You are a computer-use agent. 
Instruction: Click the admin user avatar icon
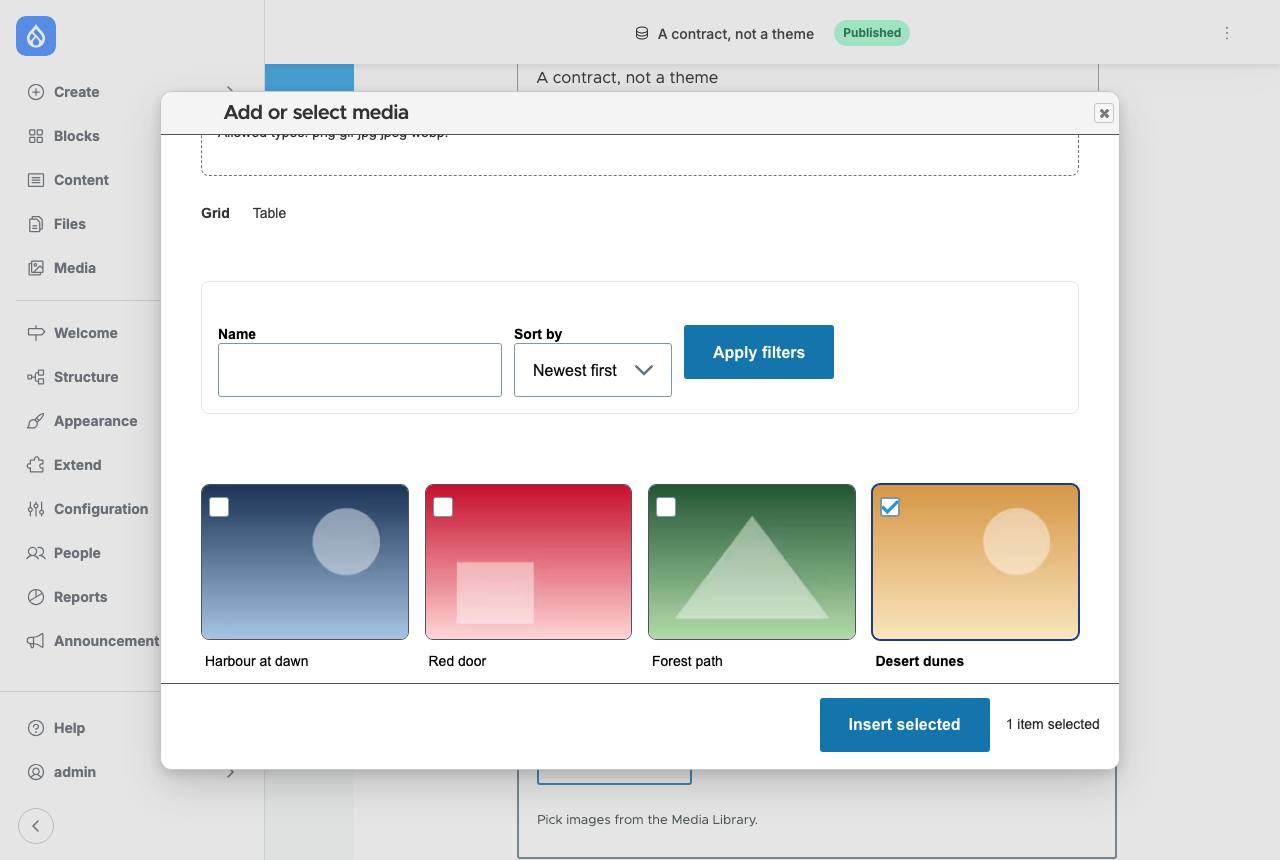tap(36, 772)
